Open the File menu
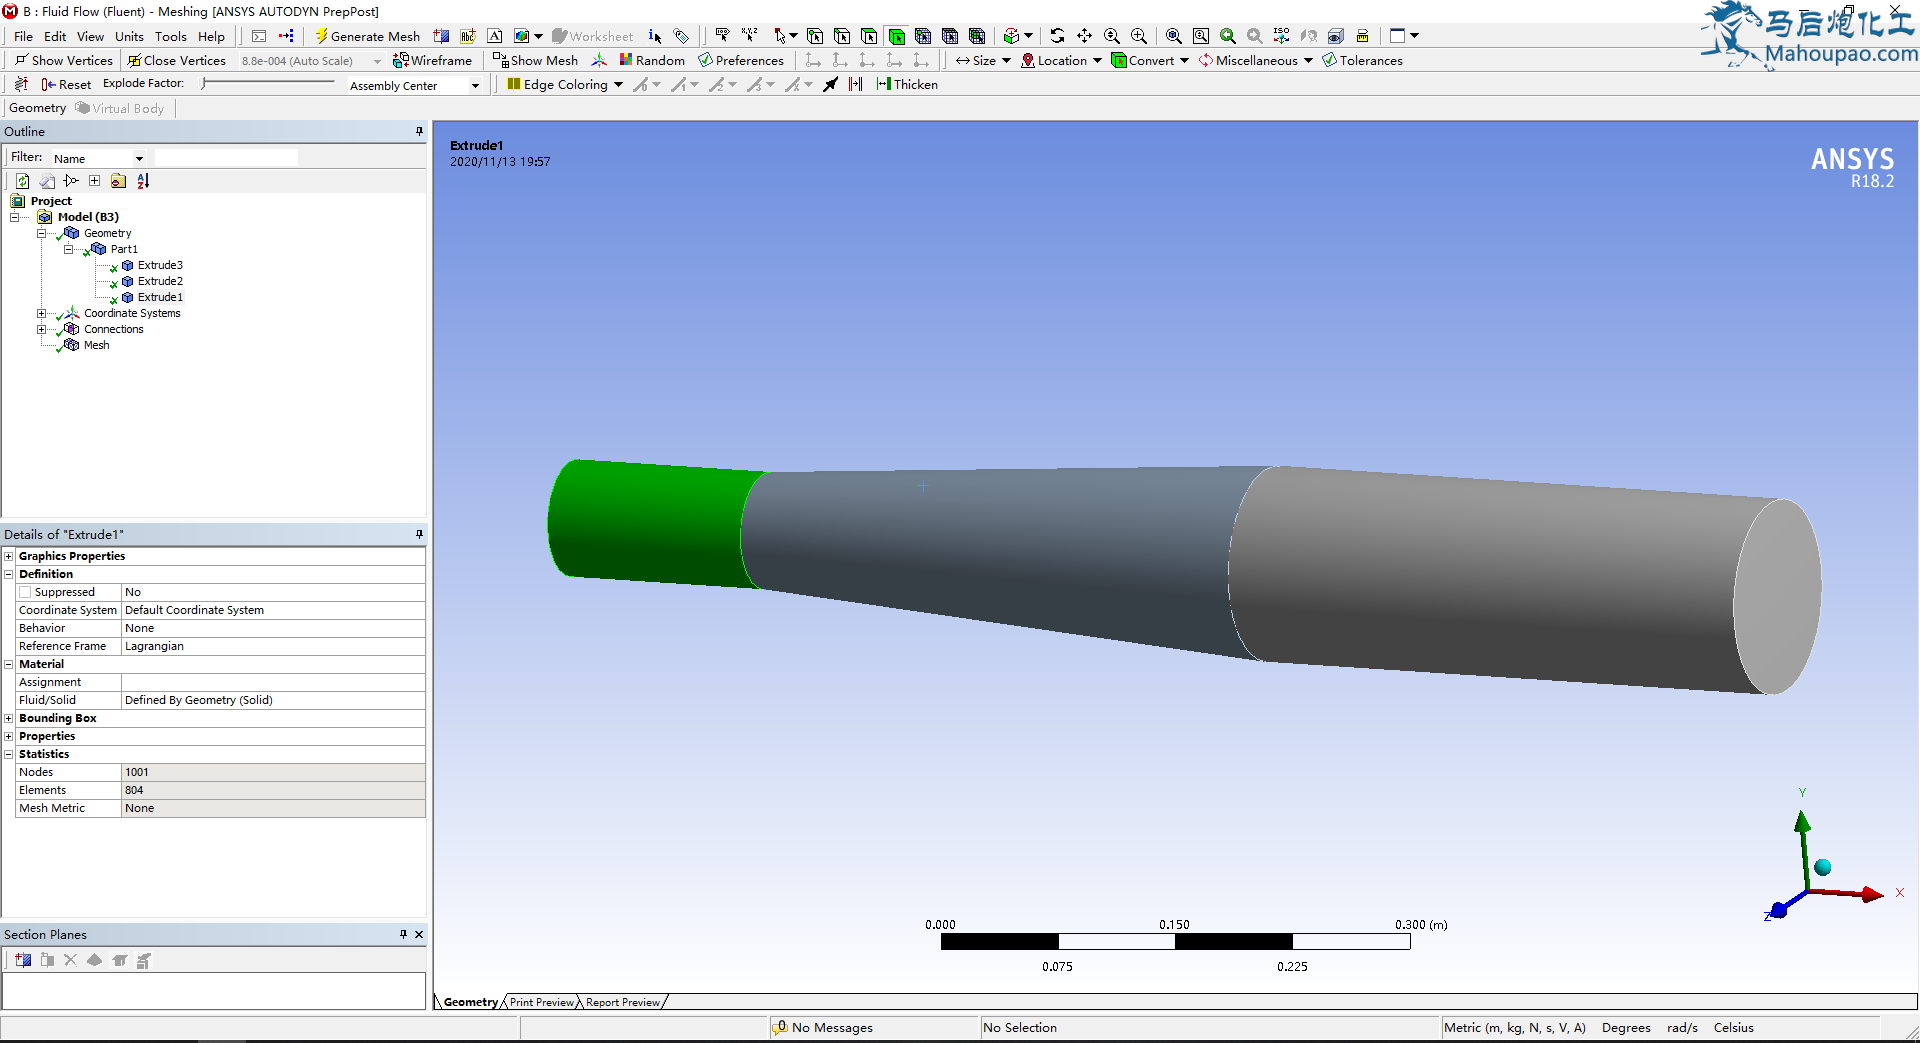This screenshot has height=1043, width=1920. click(23, 36)
